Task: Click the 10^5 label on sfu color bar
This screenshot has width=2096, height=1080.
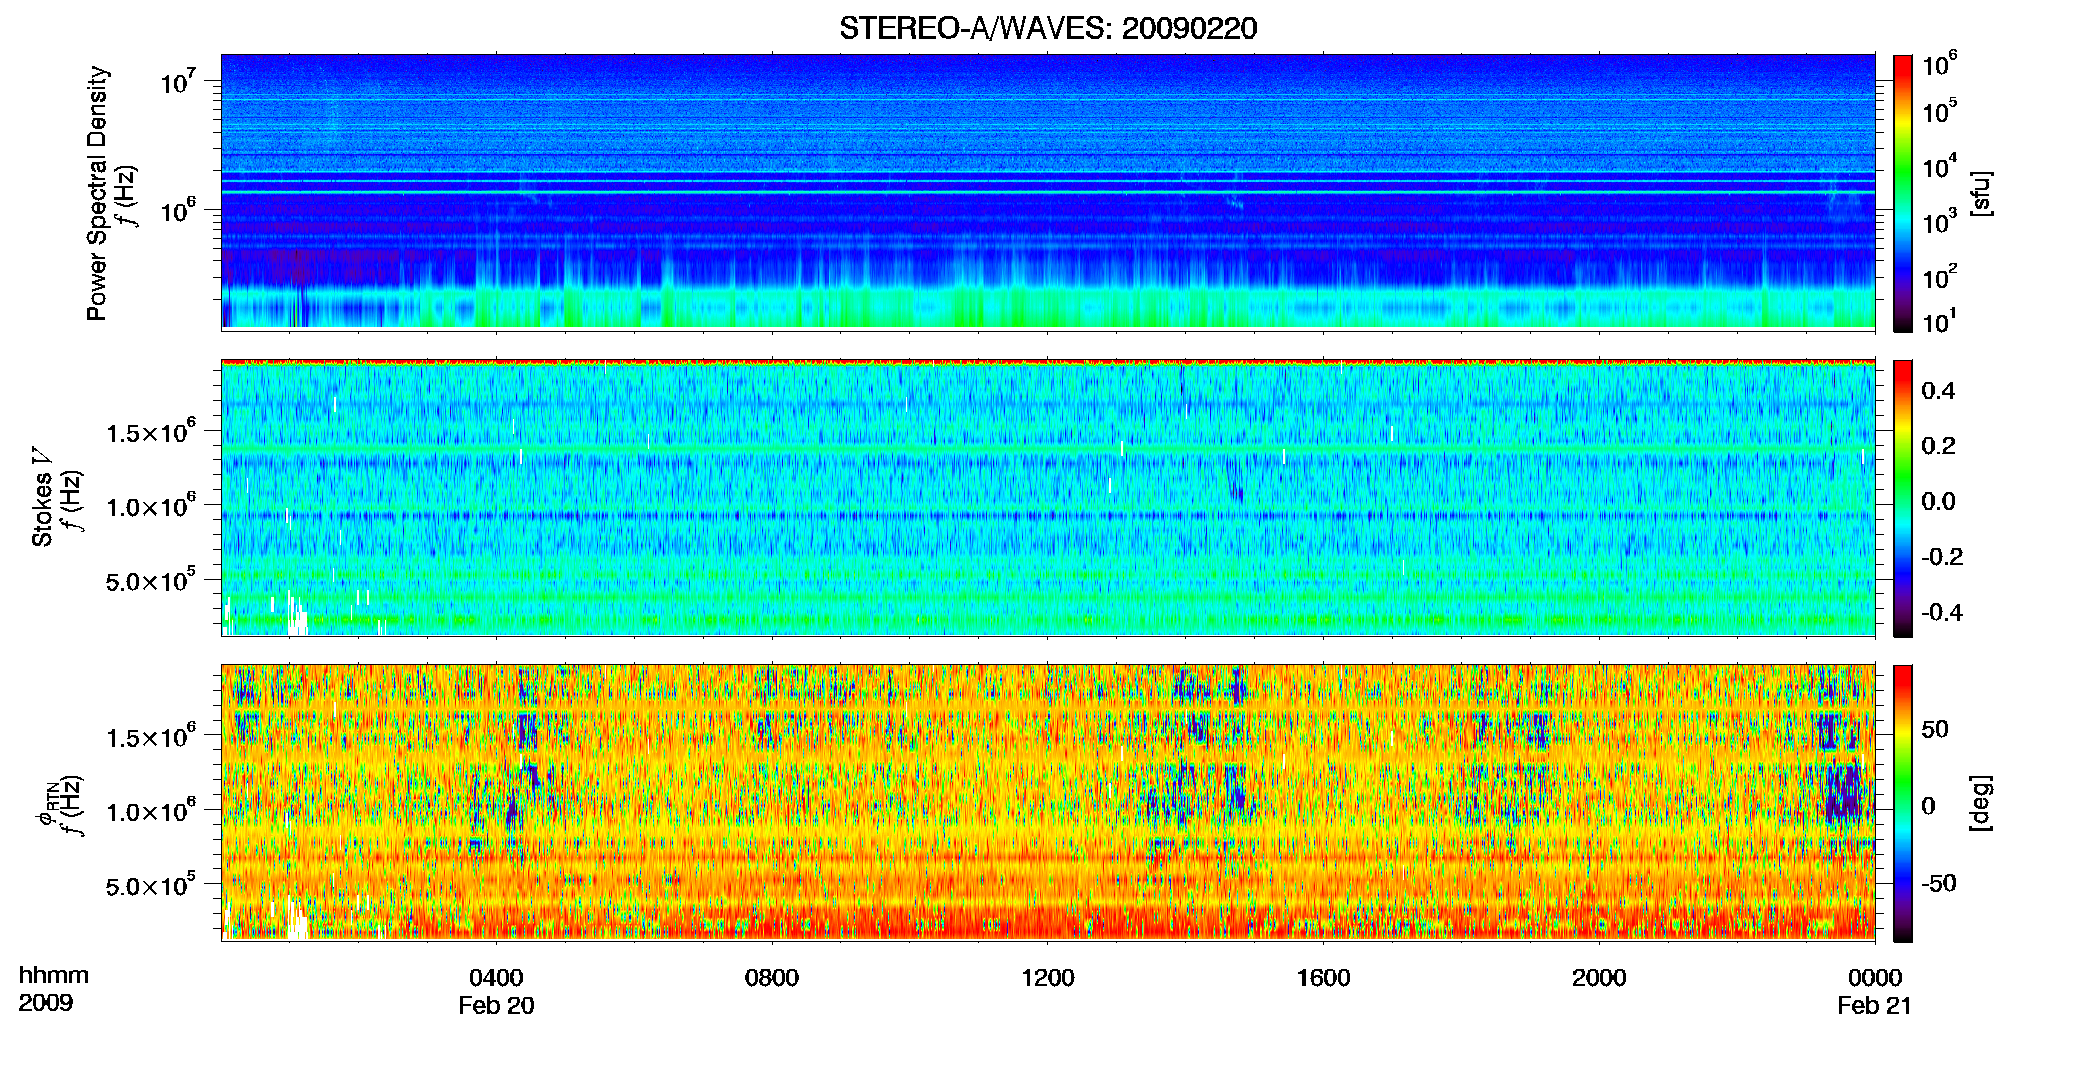Action: (x=1940, y=111)
